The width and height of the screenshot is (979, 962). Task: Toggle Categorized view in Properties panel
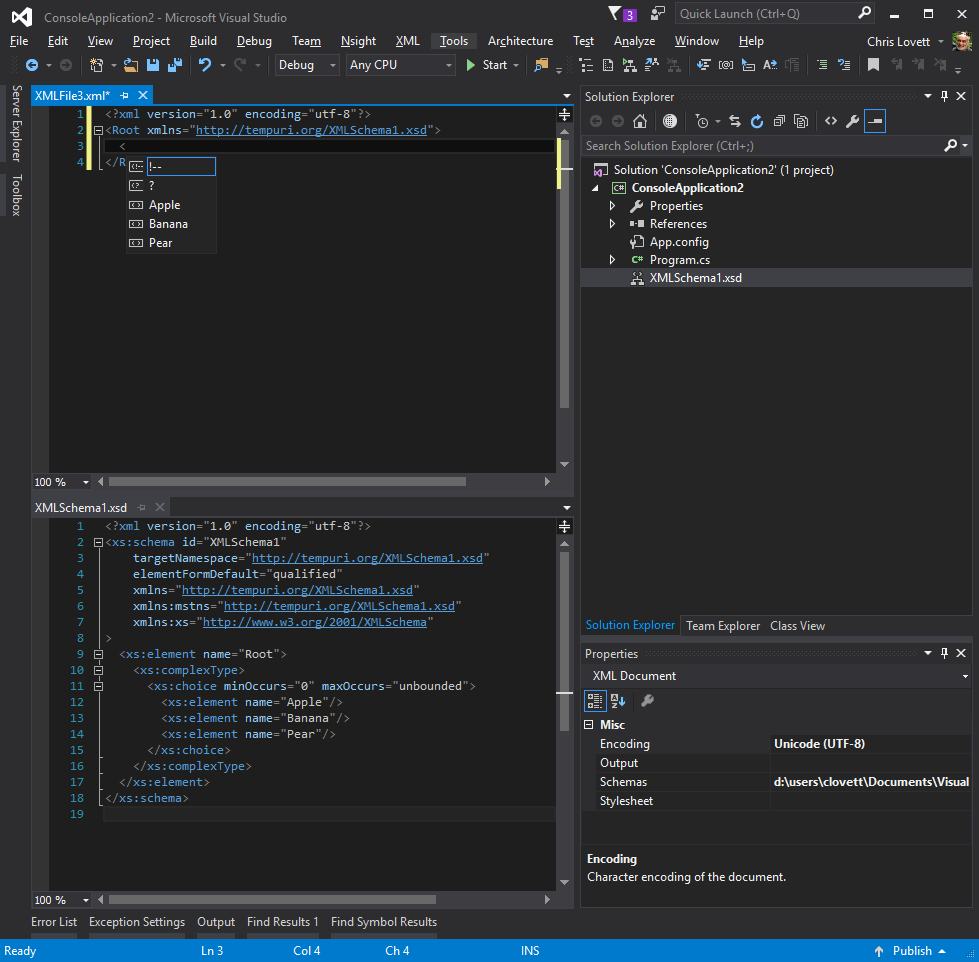pos(595,701)
